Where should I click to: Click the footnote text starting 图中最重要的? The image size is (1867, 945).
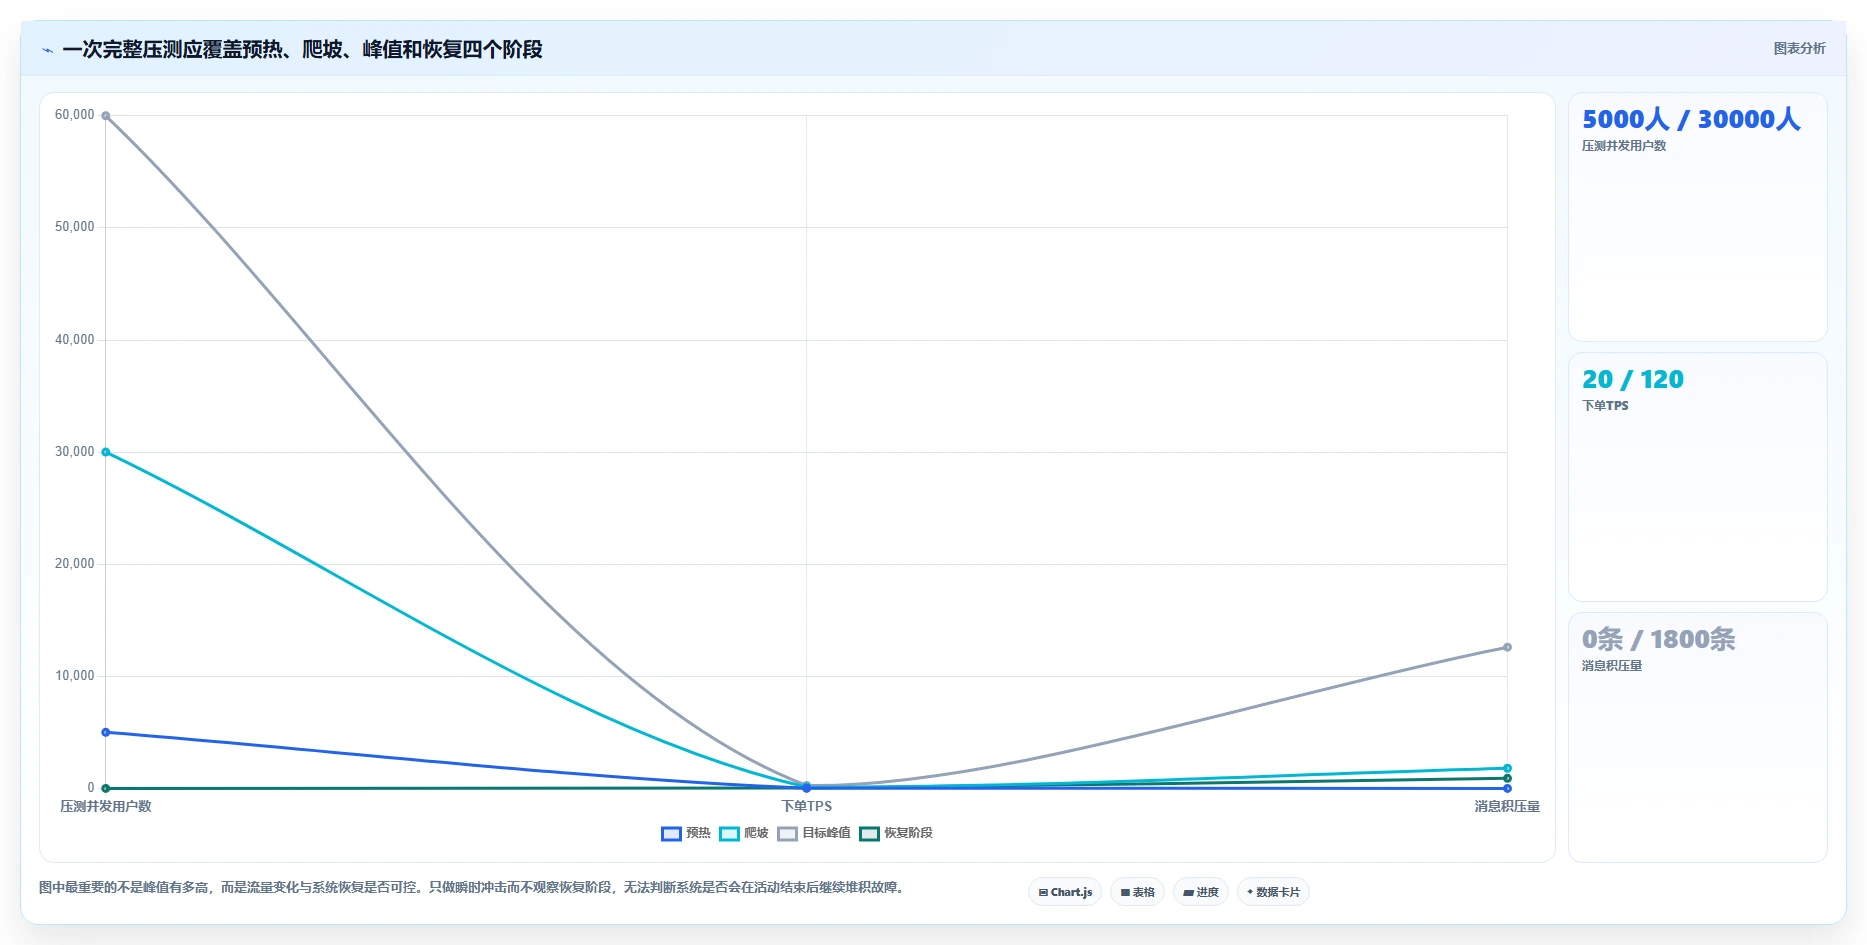(x=474, y=887)
